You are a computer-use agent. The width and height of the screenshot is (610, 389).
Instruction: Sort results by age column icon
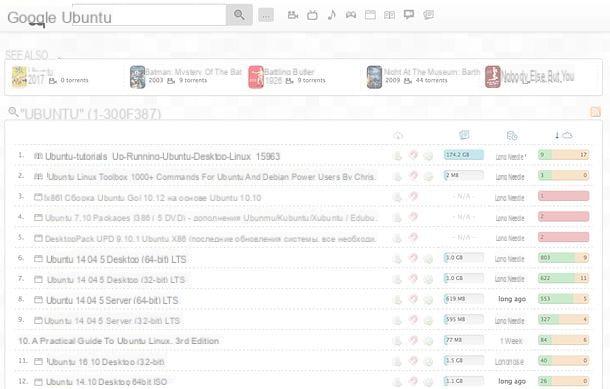coord(512,136)
